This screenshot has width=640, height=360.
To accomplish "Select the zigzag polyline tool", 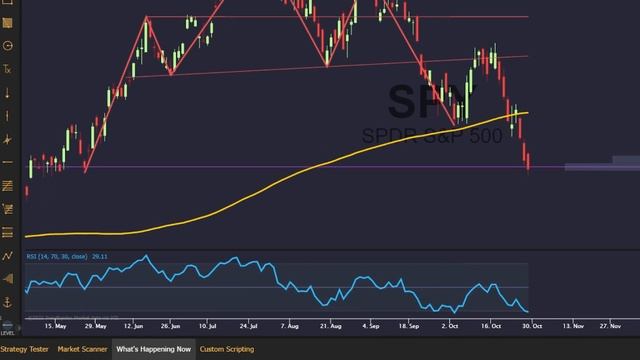I will [x=7, y=256].
